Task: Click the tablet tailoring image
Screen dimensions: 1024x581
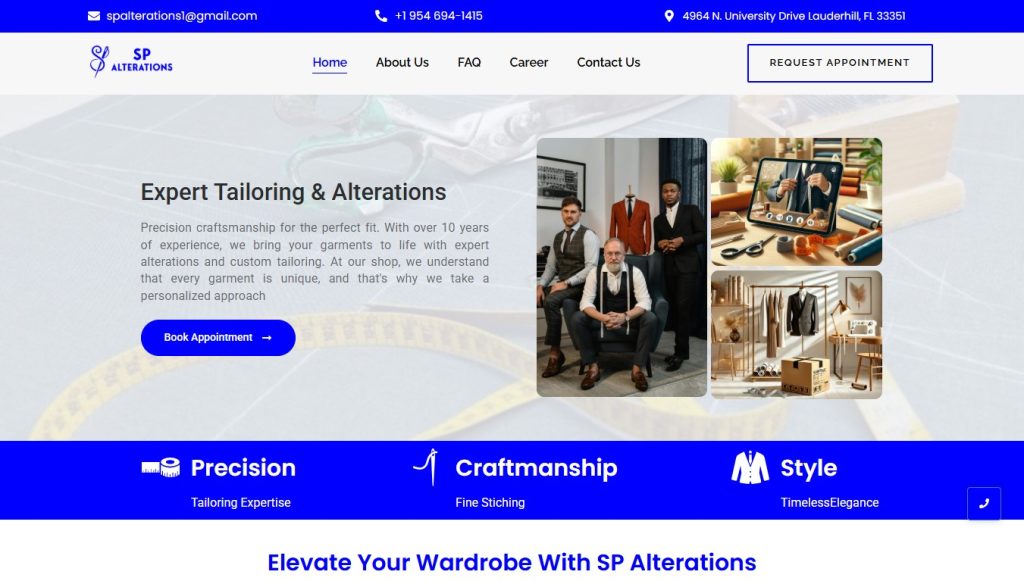Action: click(796, 202)
